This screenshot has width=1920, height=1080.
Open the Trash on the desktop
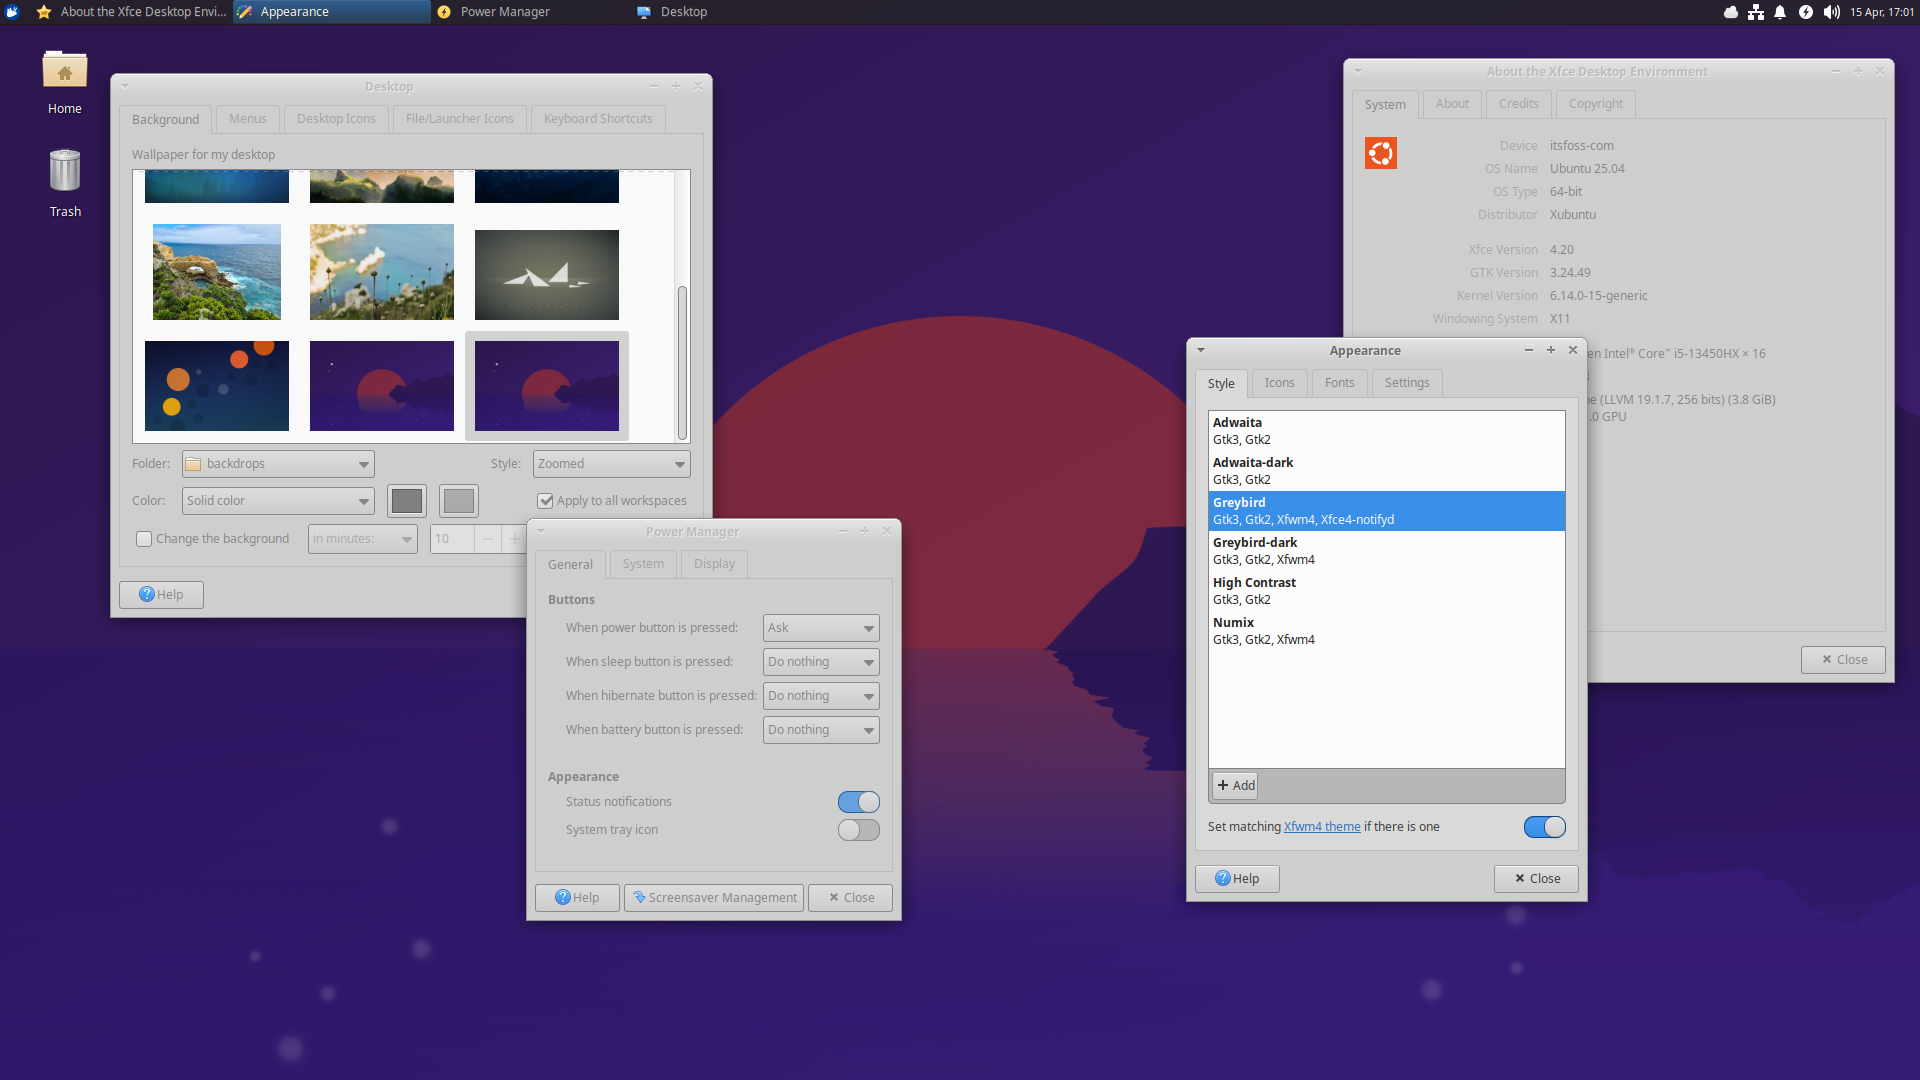coord(64,170)
